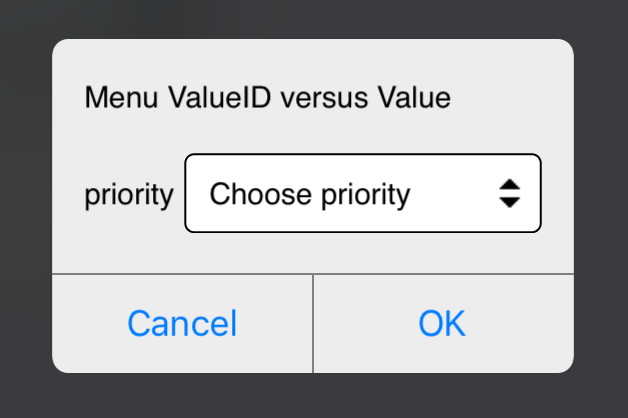Click the "Menu ValueID versus Value" title
Screen dimensions: 628x418
point(268,98)
